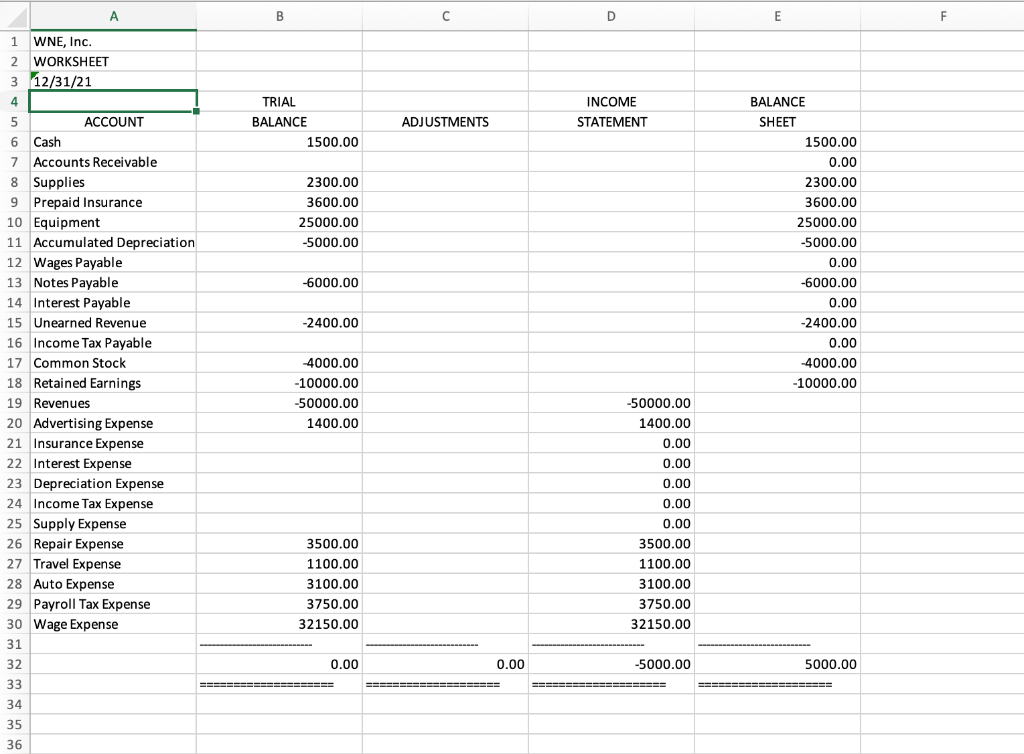Click the 'STATEMENT' header cell
The height and width of the screenshot is (754, 1024).
611,122
